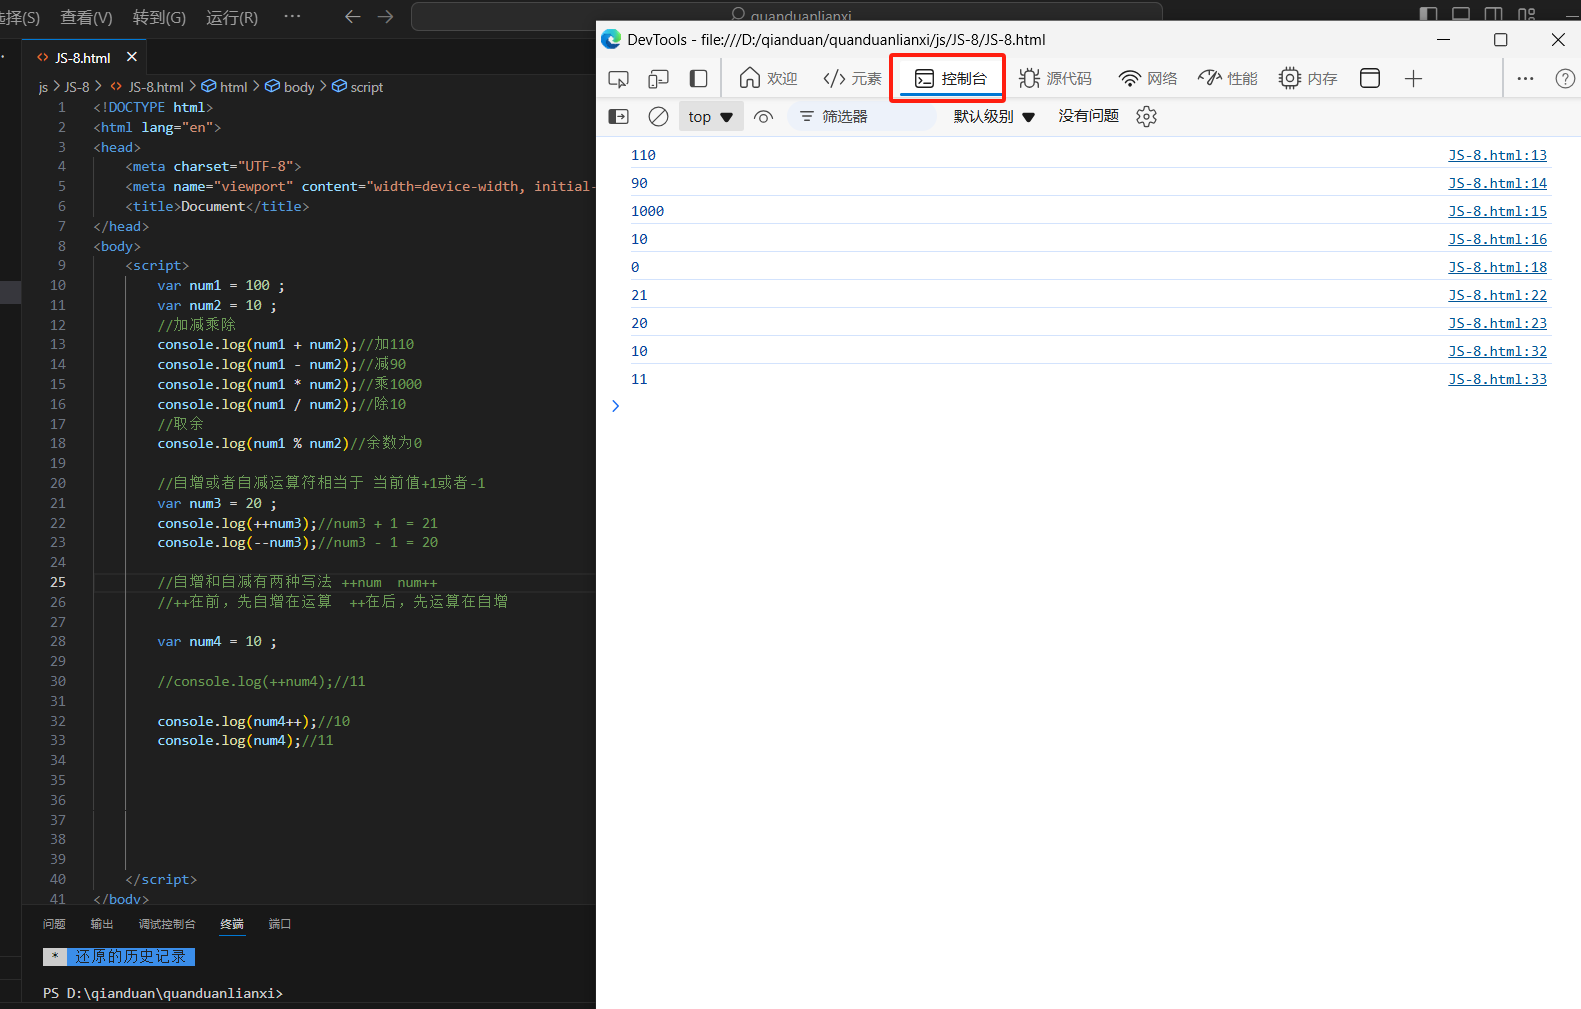The height and width of the screenshot is (1009, 1581).
Task: Click the Application panel icon in DevTools
Action: [1370, 79]
